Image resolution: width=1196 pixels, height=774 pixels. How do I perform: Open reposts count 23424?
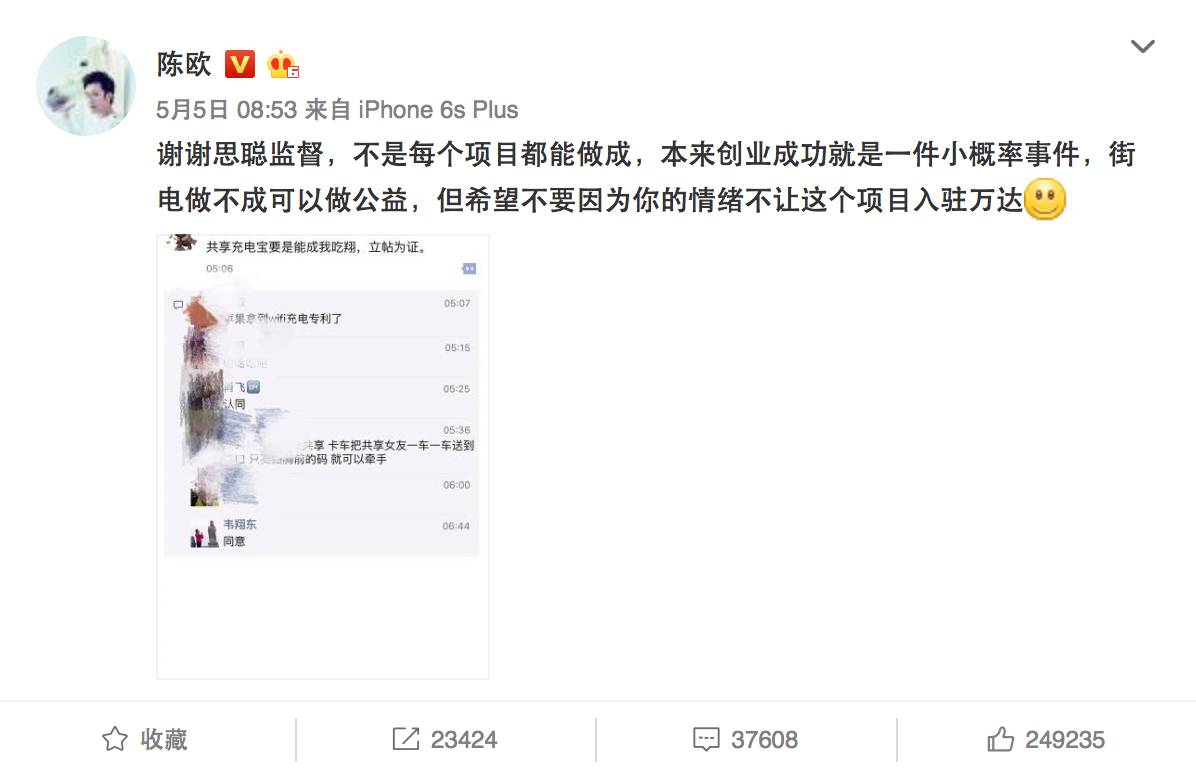point(464,740)
